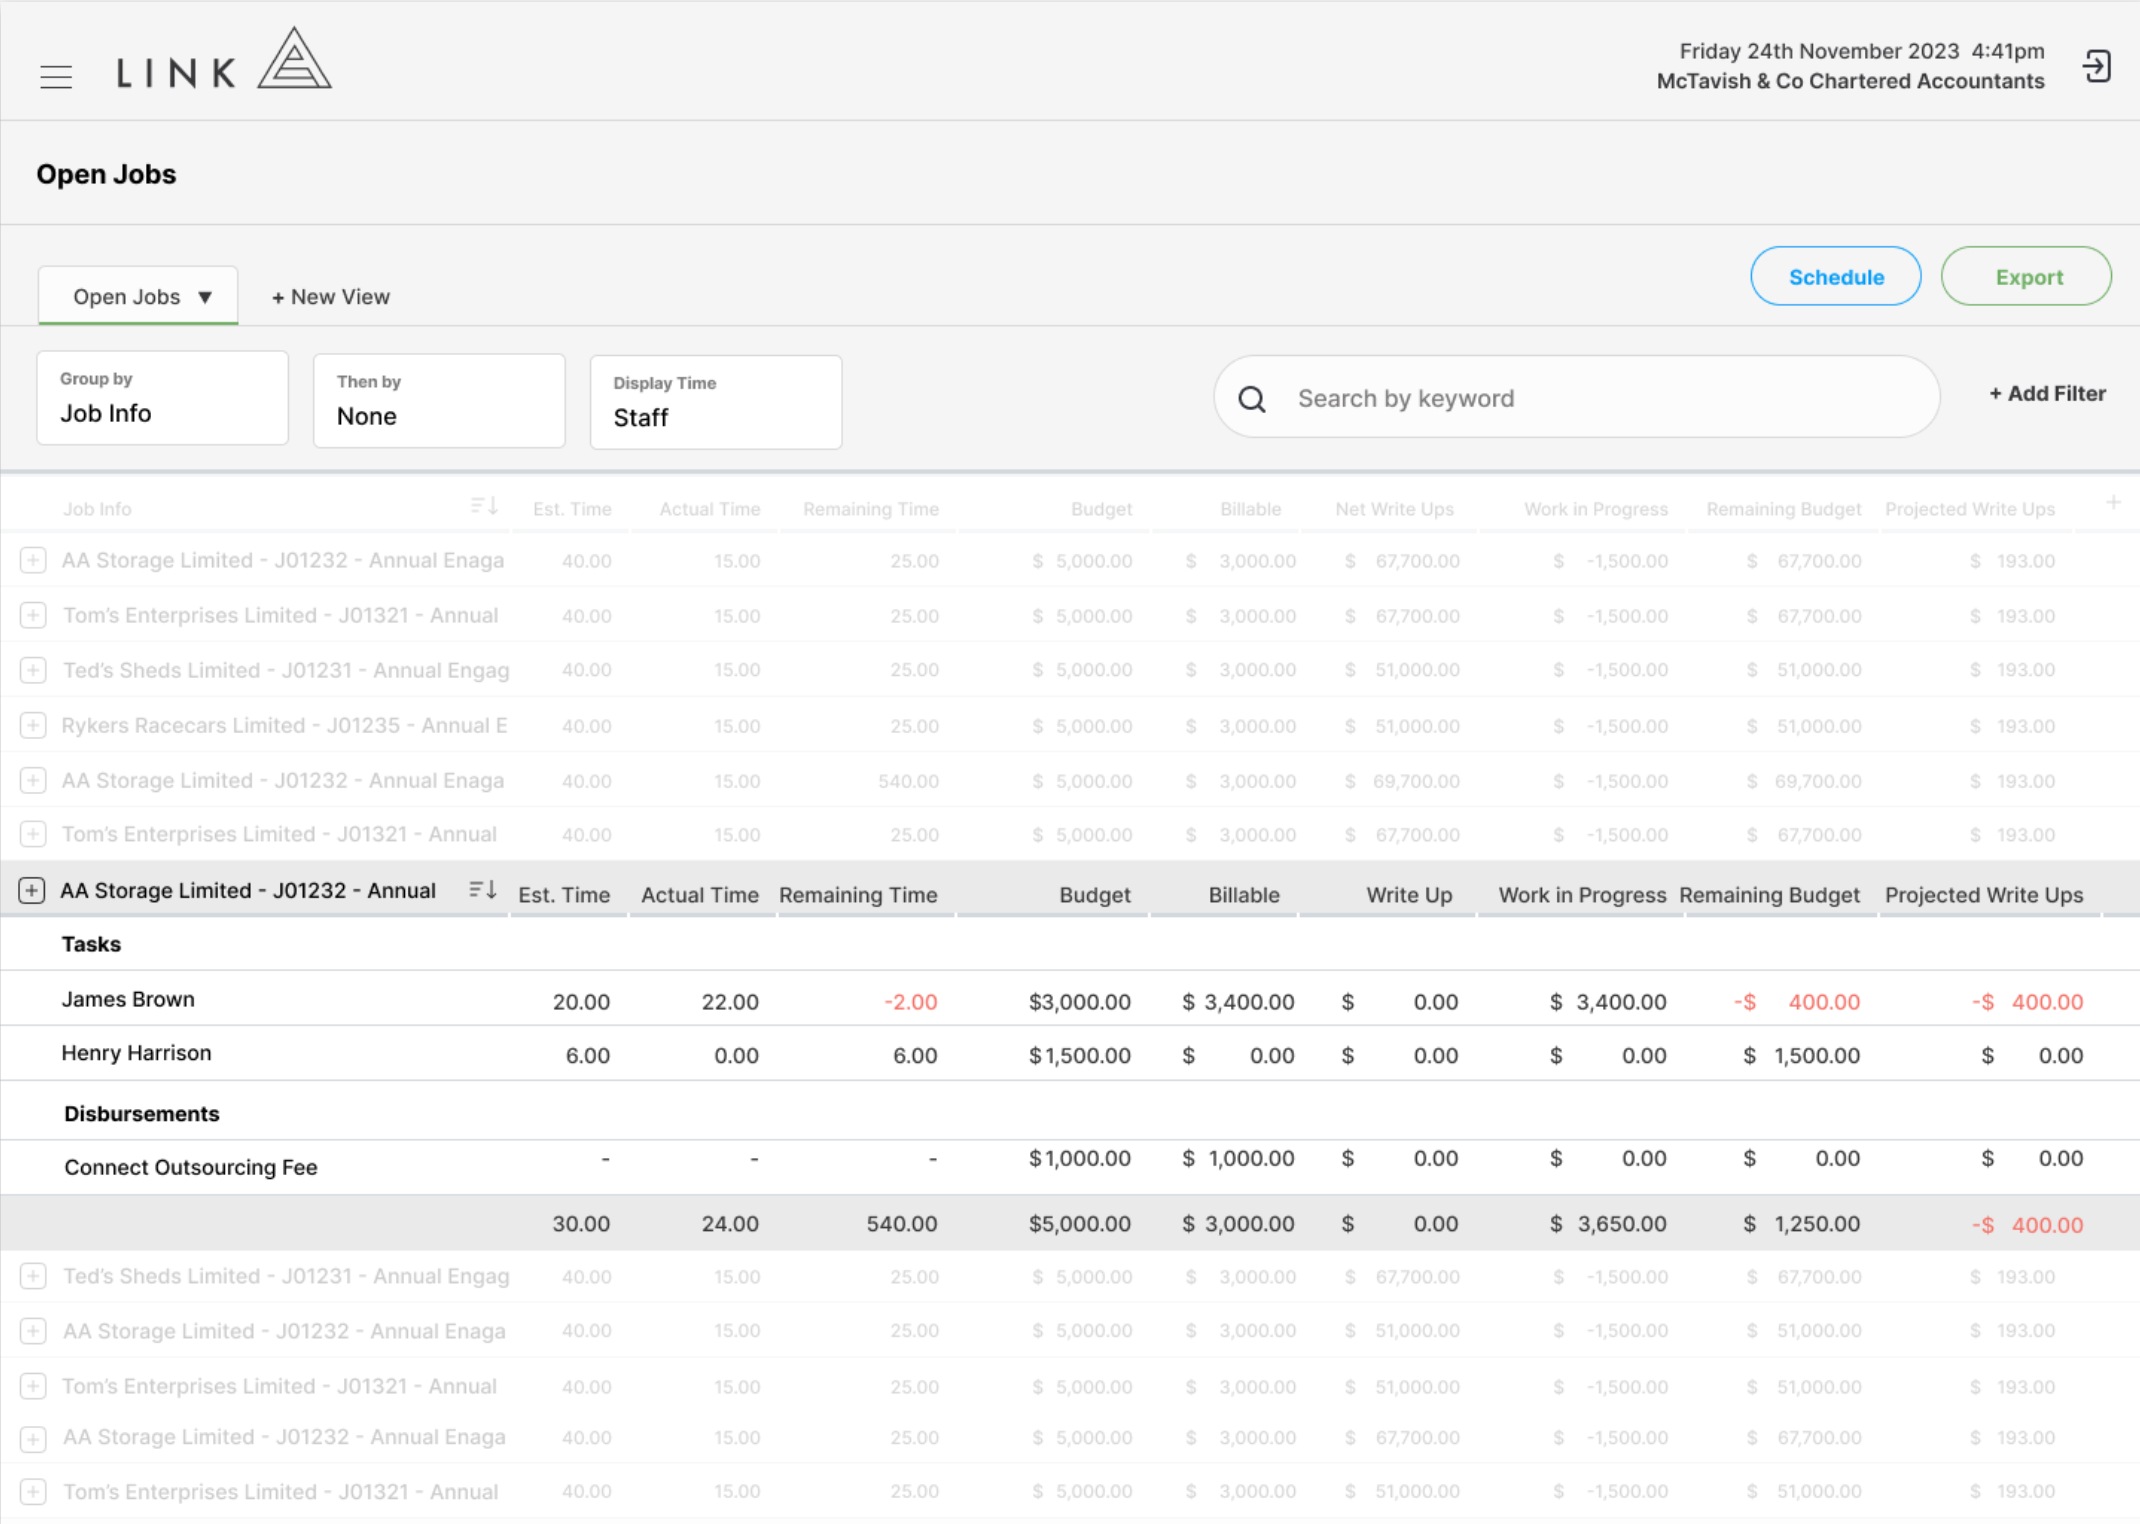Click the Export button
Viewport: 2140px width, 1524px height.
pyautogui.click(x=2027, y=276)
